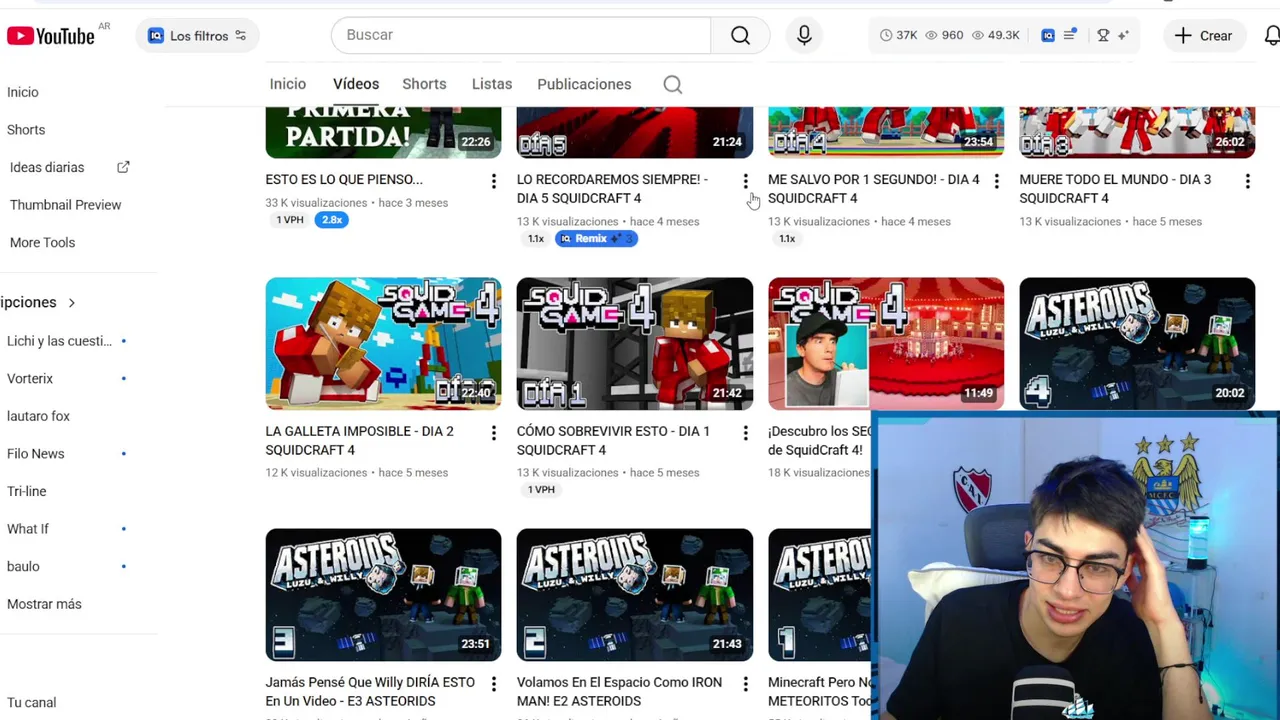Open the Vorterix subscription
1280x720 pixels.
point(30,378)
